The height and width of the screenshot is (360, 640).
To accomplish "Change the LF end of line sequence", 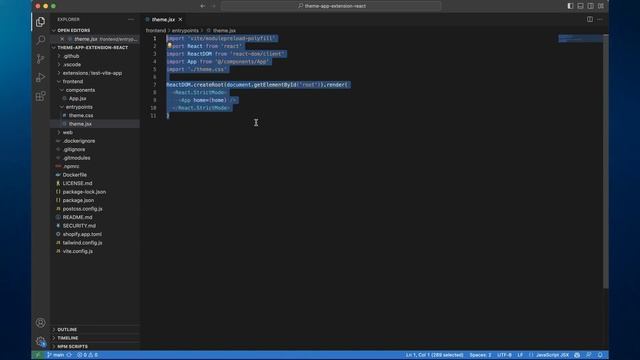I will coord(520,355).
